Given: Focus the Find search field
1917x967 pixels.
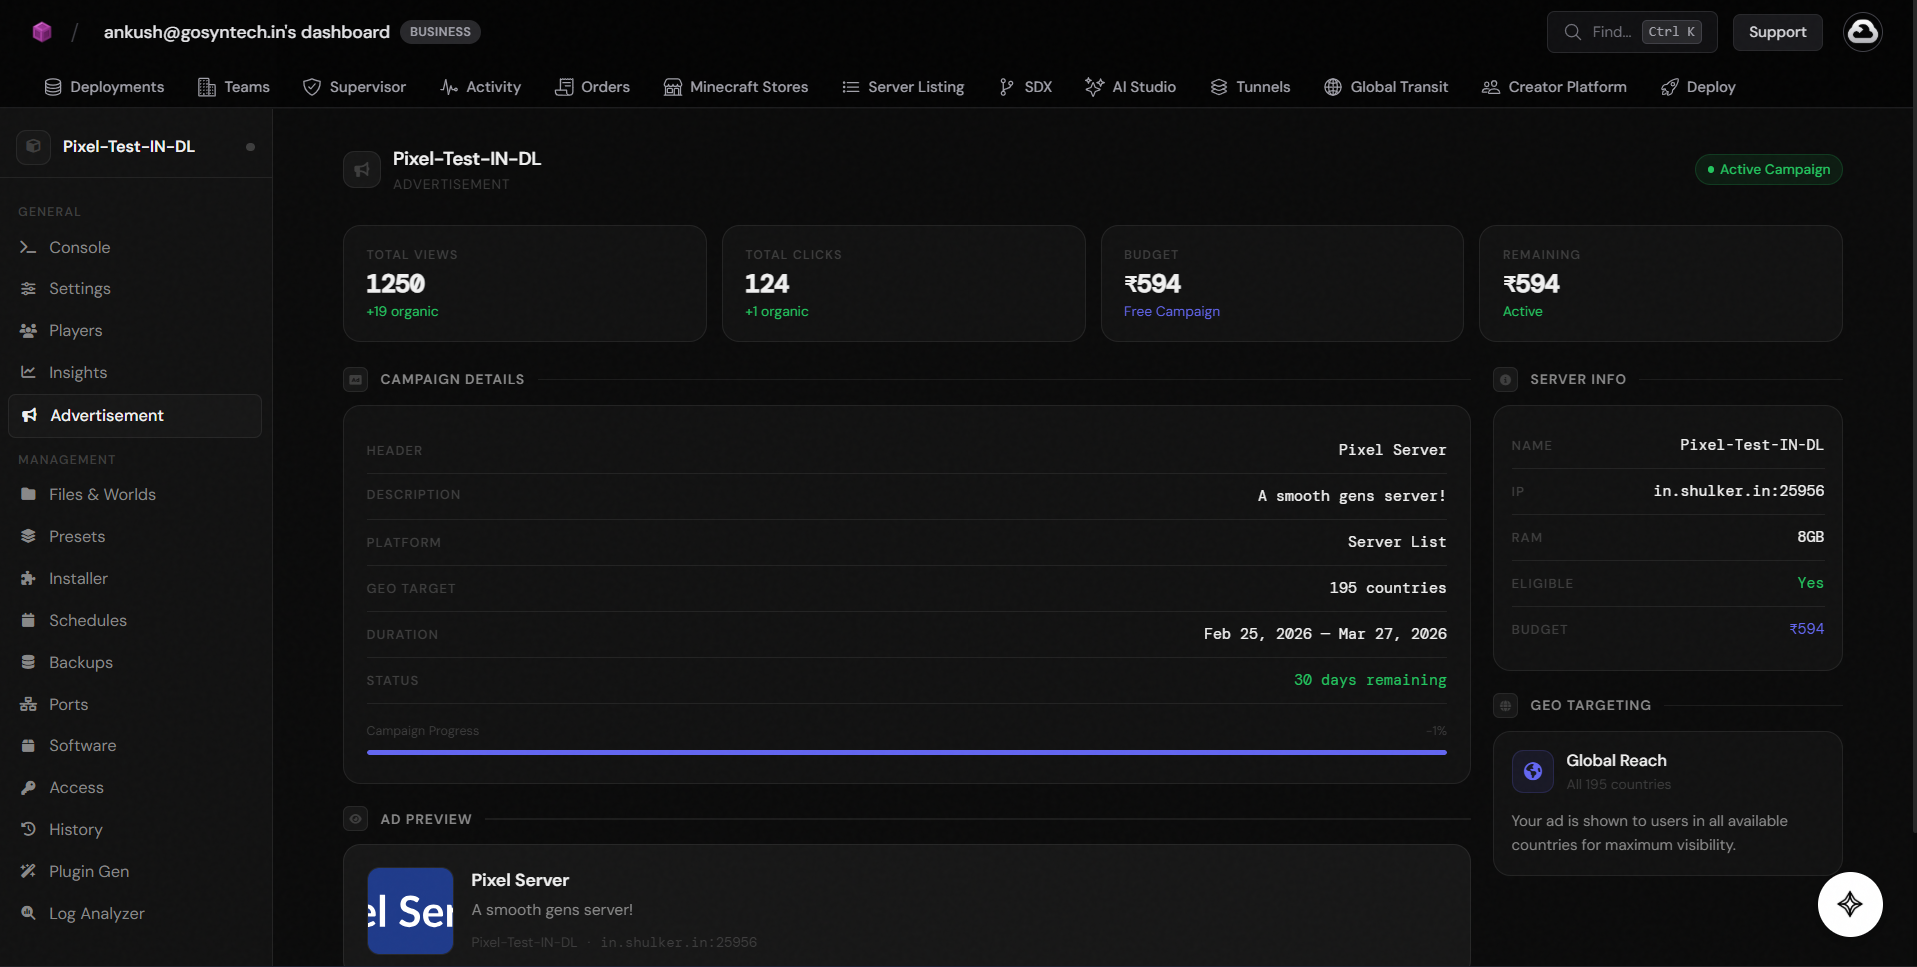Looking at the screenshot, I should coord(1632,32).
